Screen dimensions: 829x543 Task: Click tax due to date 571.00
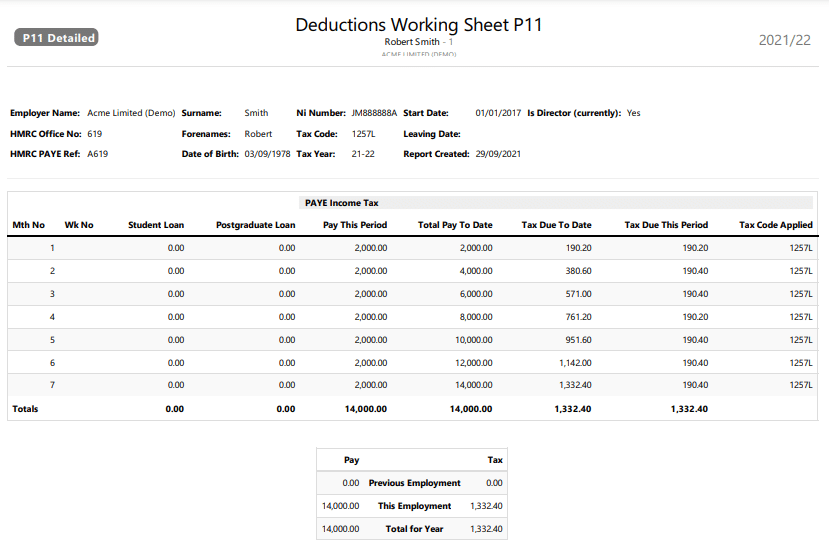pos(578,294)
